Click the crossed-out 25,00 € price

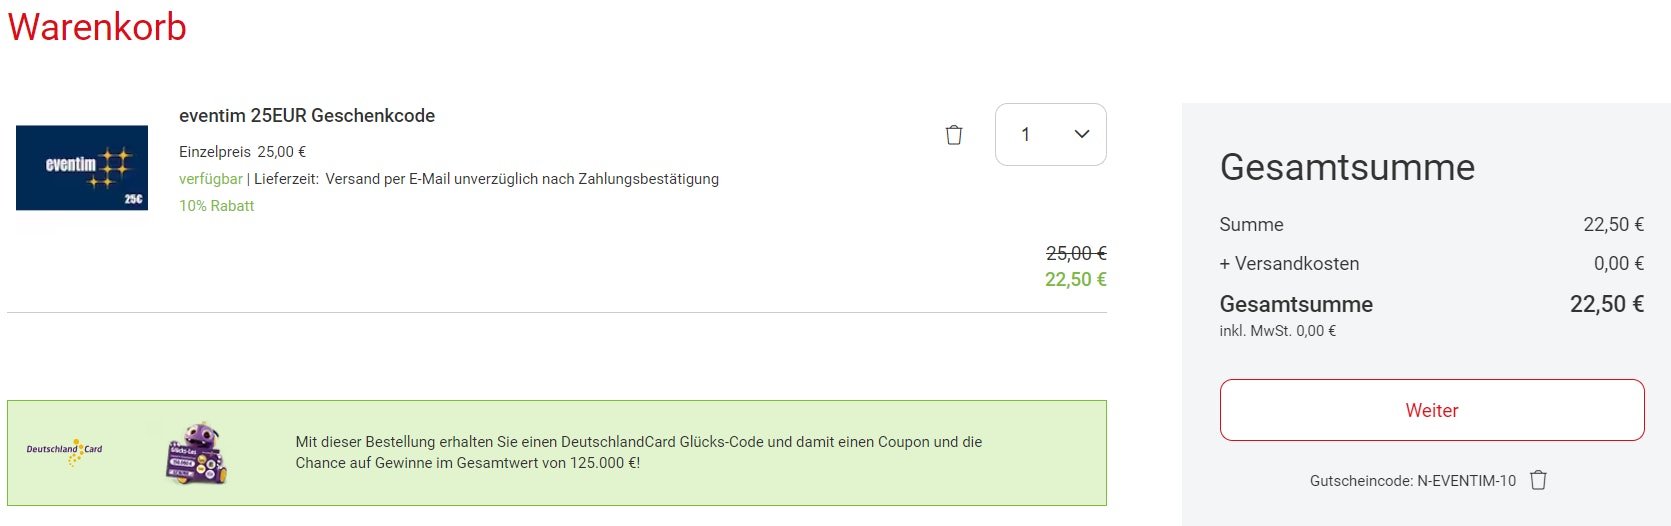(x=1075, y=254)
